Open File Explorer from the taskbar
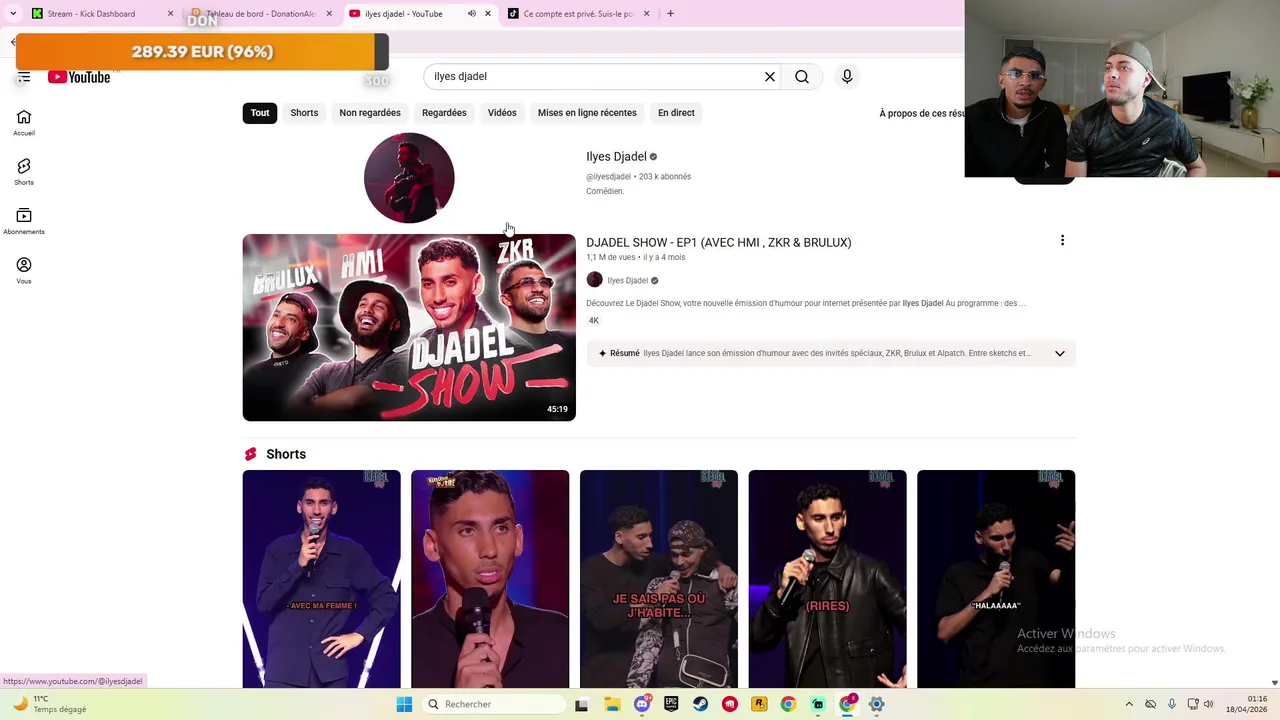Viewport: 1280px width, 720px height. click(612, 704)
